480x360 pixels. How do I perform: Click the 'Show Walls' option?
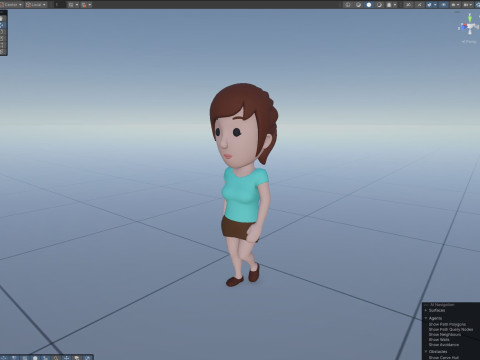click(439, 340)
